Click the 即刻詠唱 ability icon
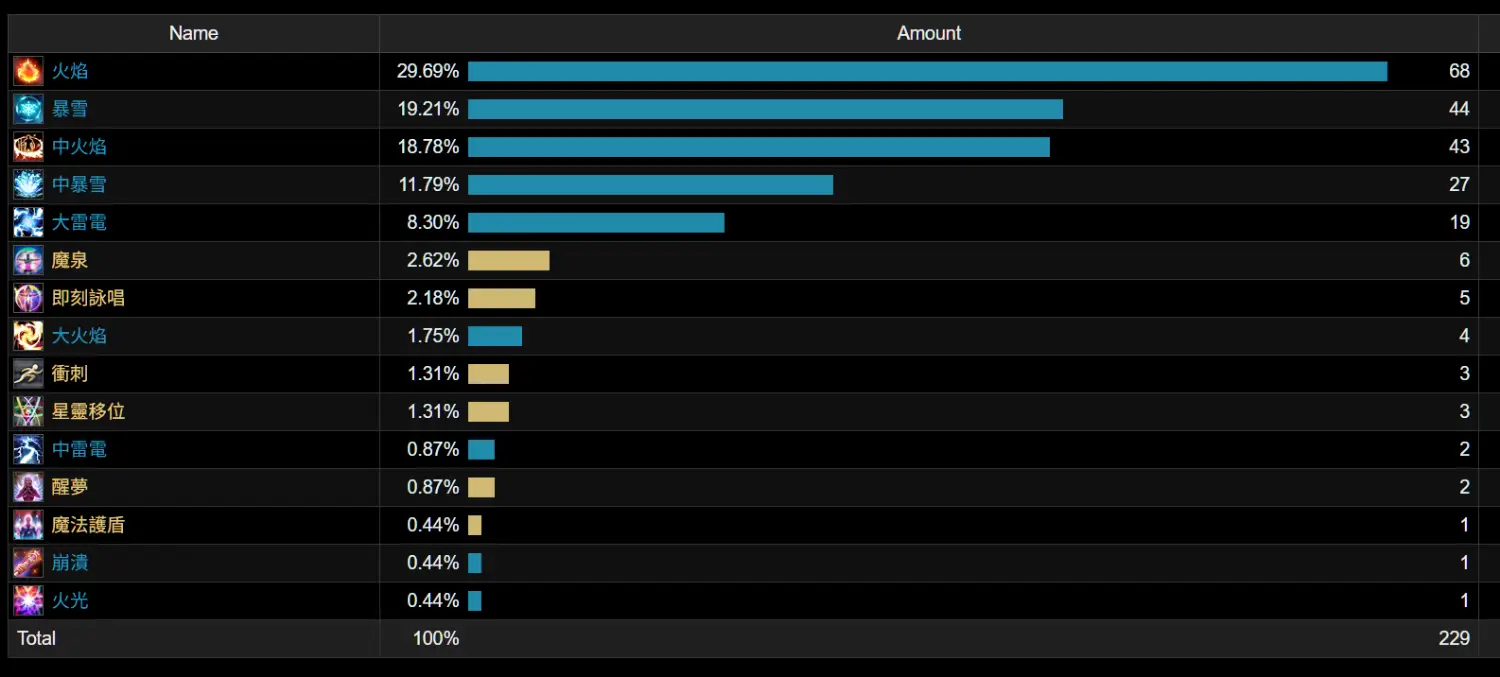Viewport: 1500px width, 677px height. point(28,298)
